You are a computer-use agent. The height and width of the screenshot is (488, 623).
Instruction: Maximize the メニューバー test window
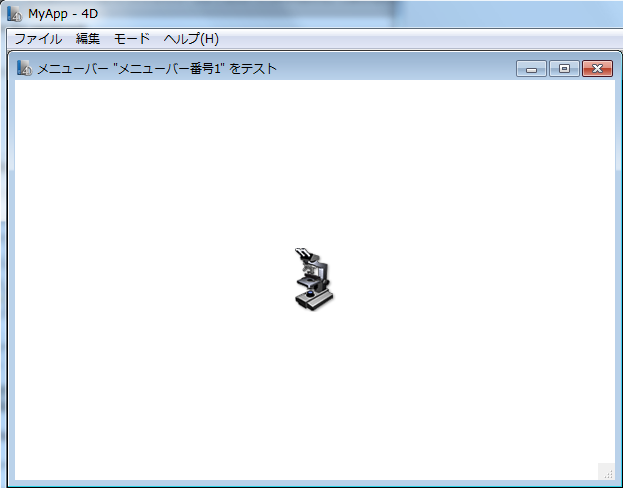pos(564,69)
